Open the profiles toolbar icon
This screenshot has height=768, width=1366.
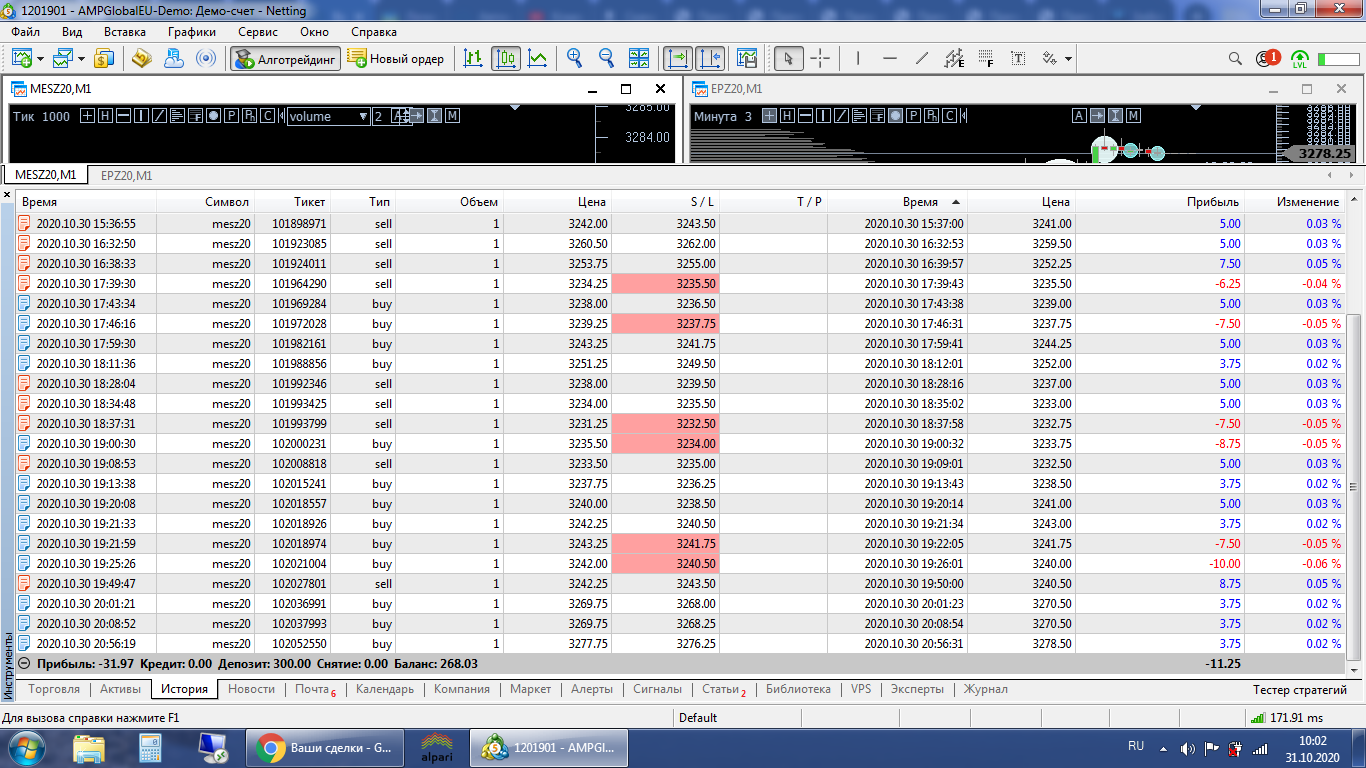click(64, 58)
